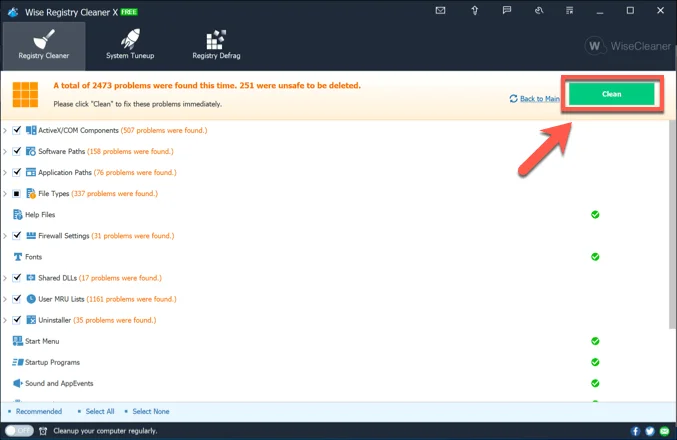This screenshot has width=677, height=440.
Task: Click the restore/backup icon in title bar
Action: 539,10
